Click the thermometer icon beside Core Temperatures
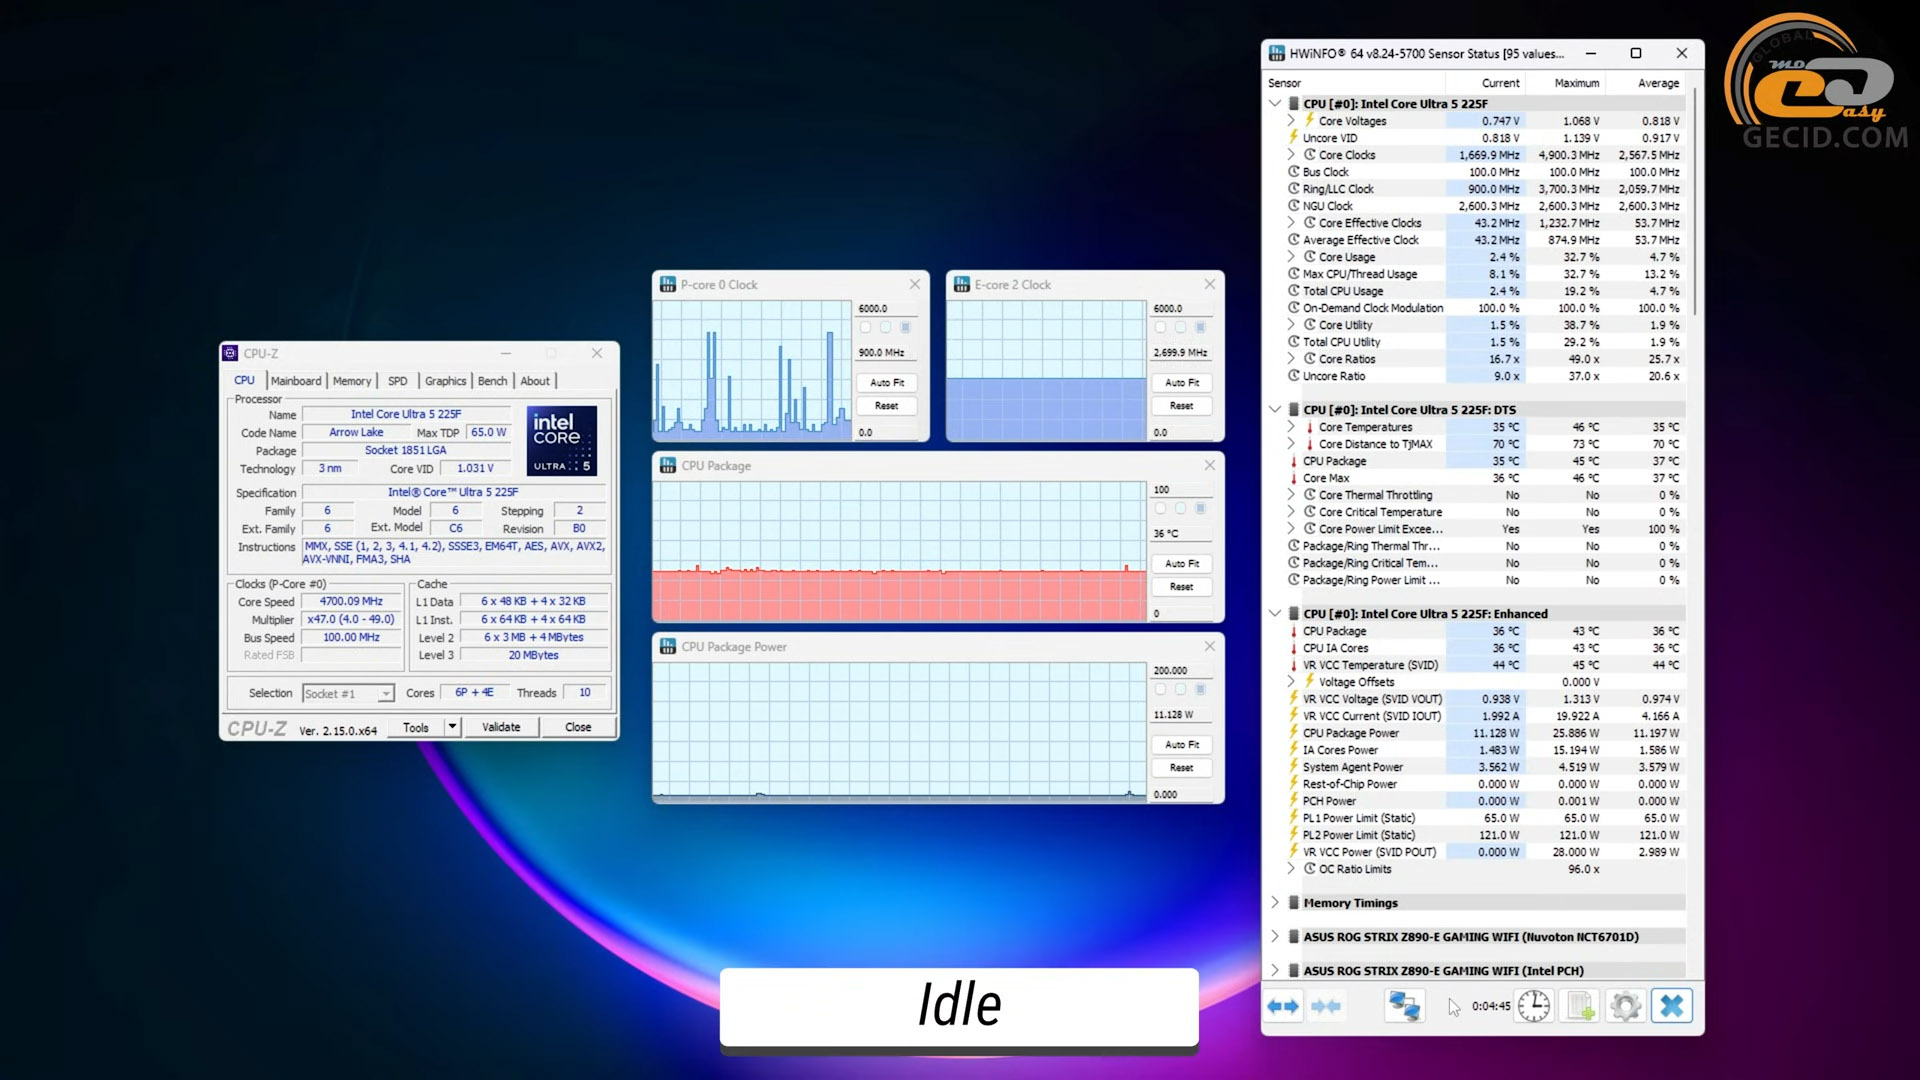1920x1080 pixels. pyautogui.click(x=1309, y=427)
